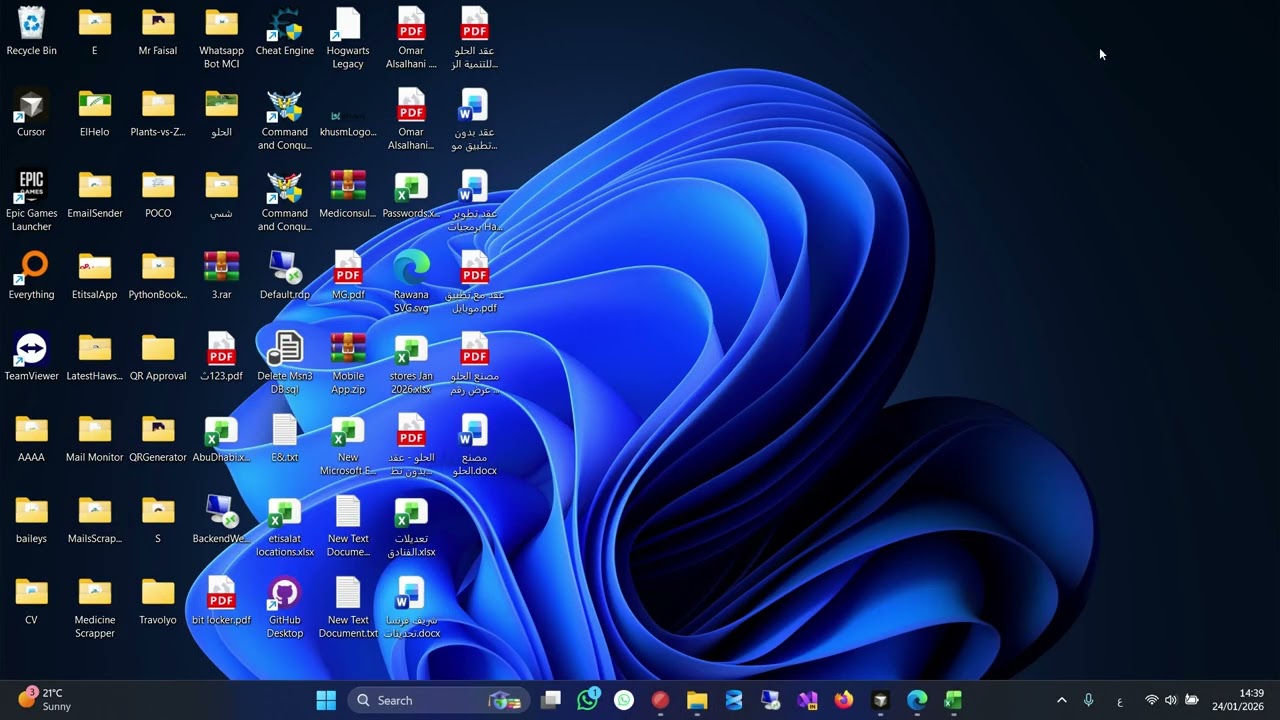Select the Mediconsul archive icon
This screenshot has width=1280, height=720.
tap(348, 195)
